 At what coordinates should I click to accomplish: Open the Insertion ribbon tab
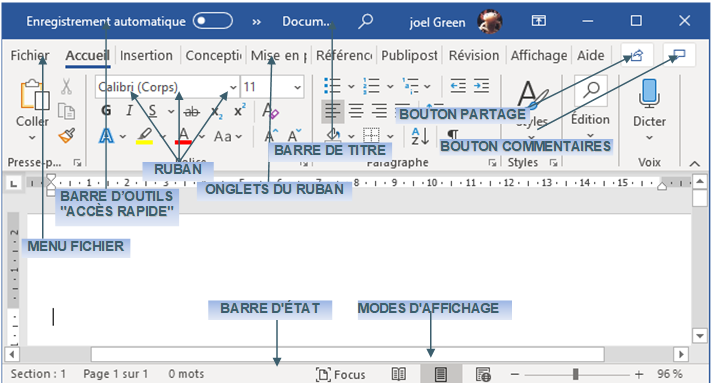tap(146, 55)
